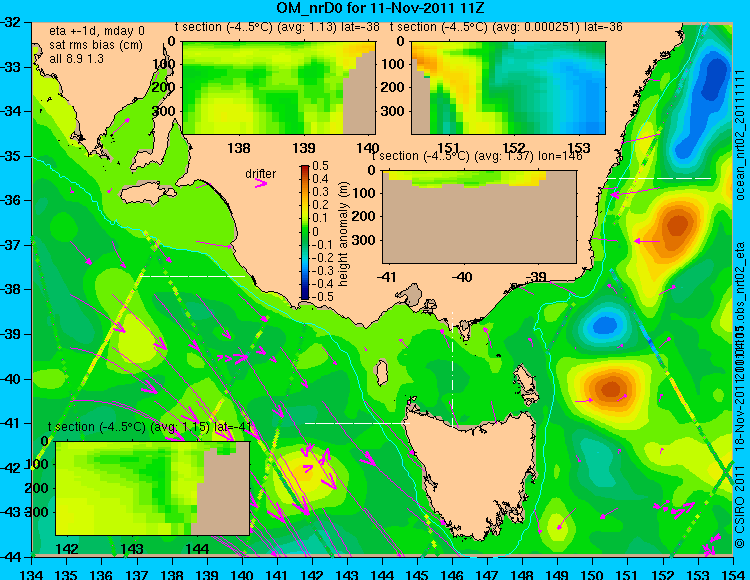
Task: Click the "eta +-1d, mday 0" annotation
Action: (x=97, y=31)
